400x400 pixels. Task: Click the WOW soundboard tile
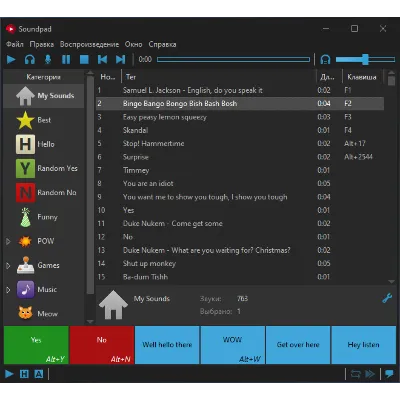pos(232,345)
